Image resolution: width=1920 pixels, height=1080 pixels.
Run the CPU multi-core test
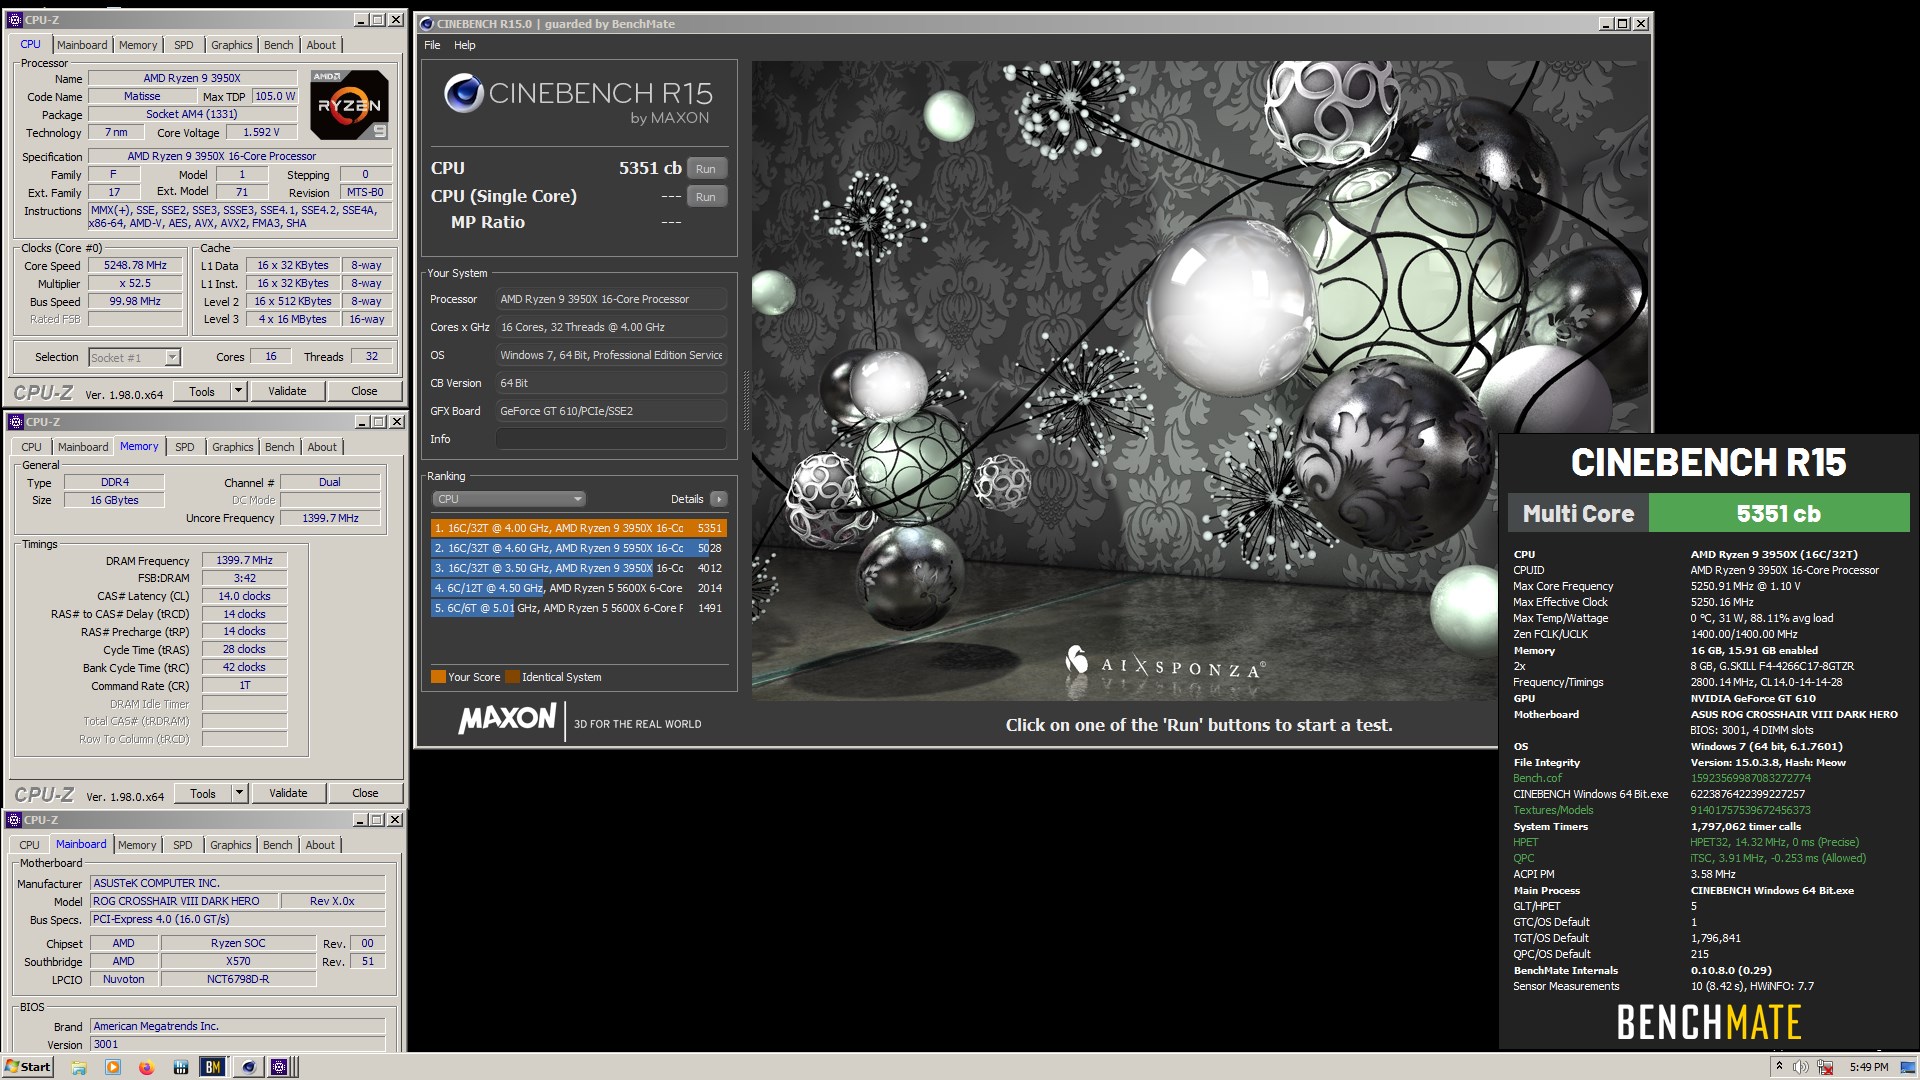click(706, 169)
